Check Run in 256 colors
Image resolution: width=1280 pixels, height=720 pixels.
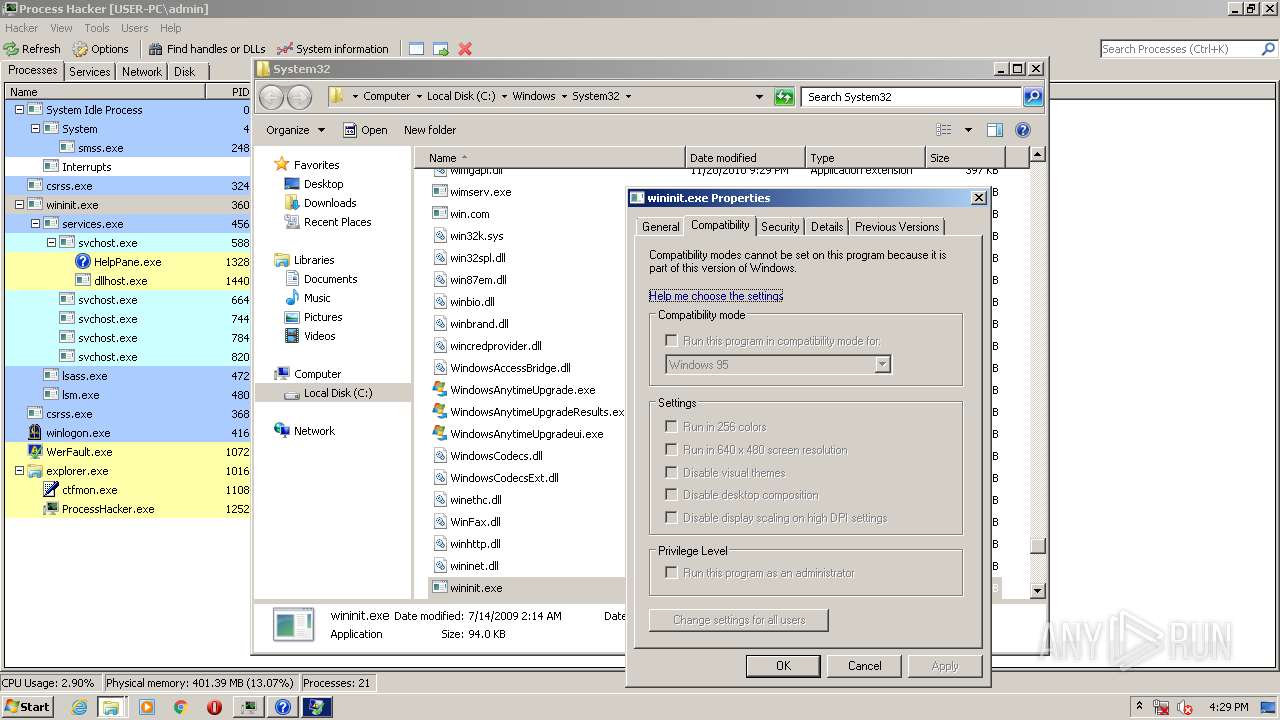click(x=671, y=427)
